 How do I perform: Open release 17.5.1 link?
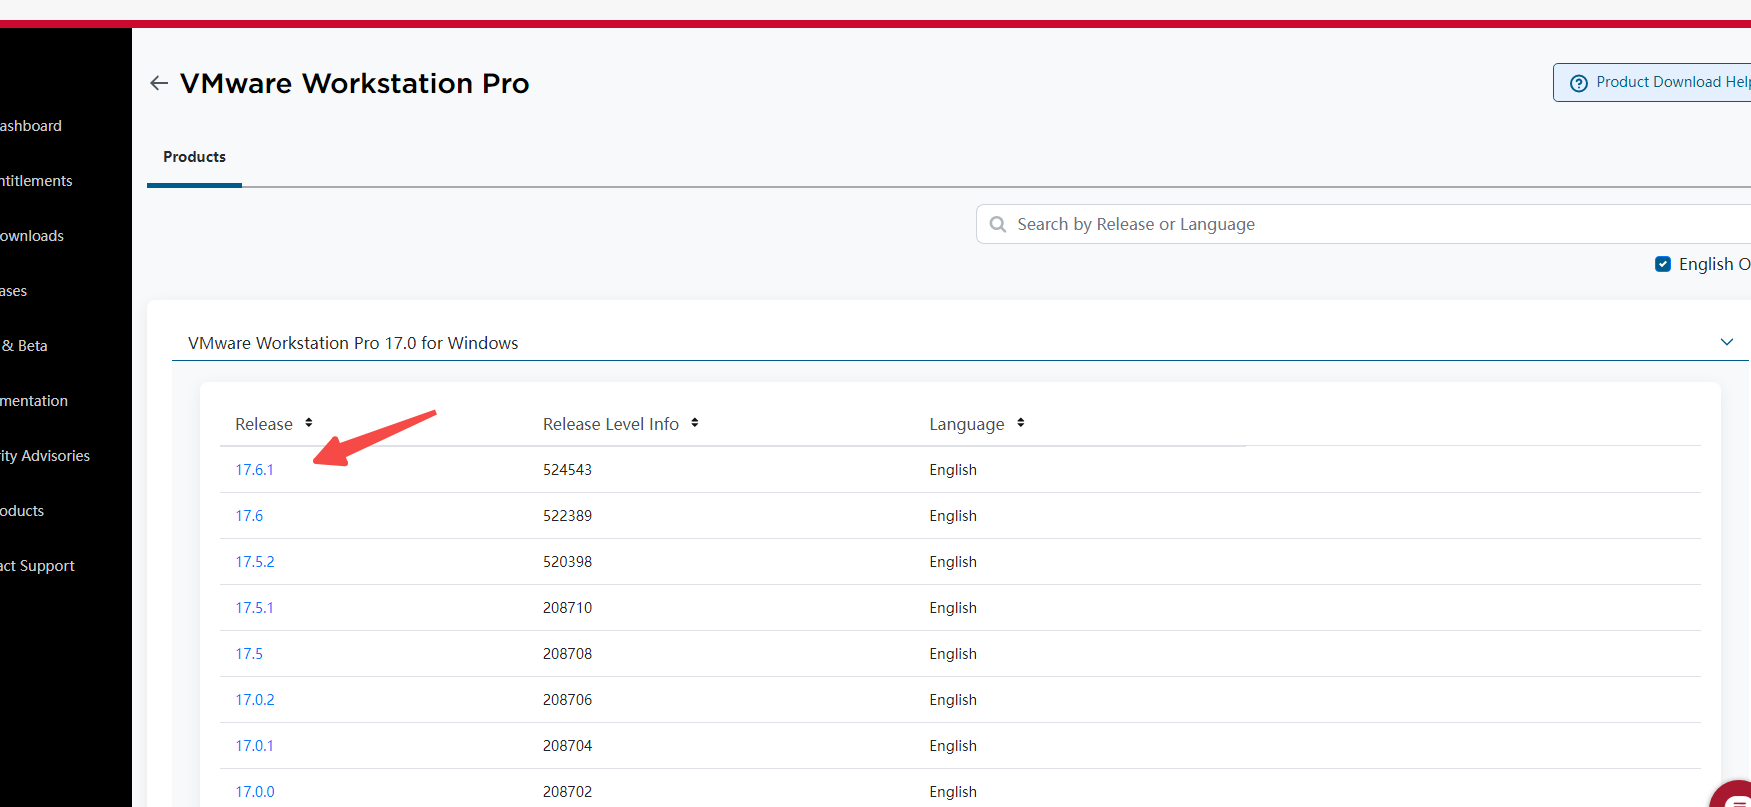pos(254,608)
